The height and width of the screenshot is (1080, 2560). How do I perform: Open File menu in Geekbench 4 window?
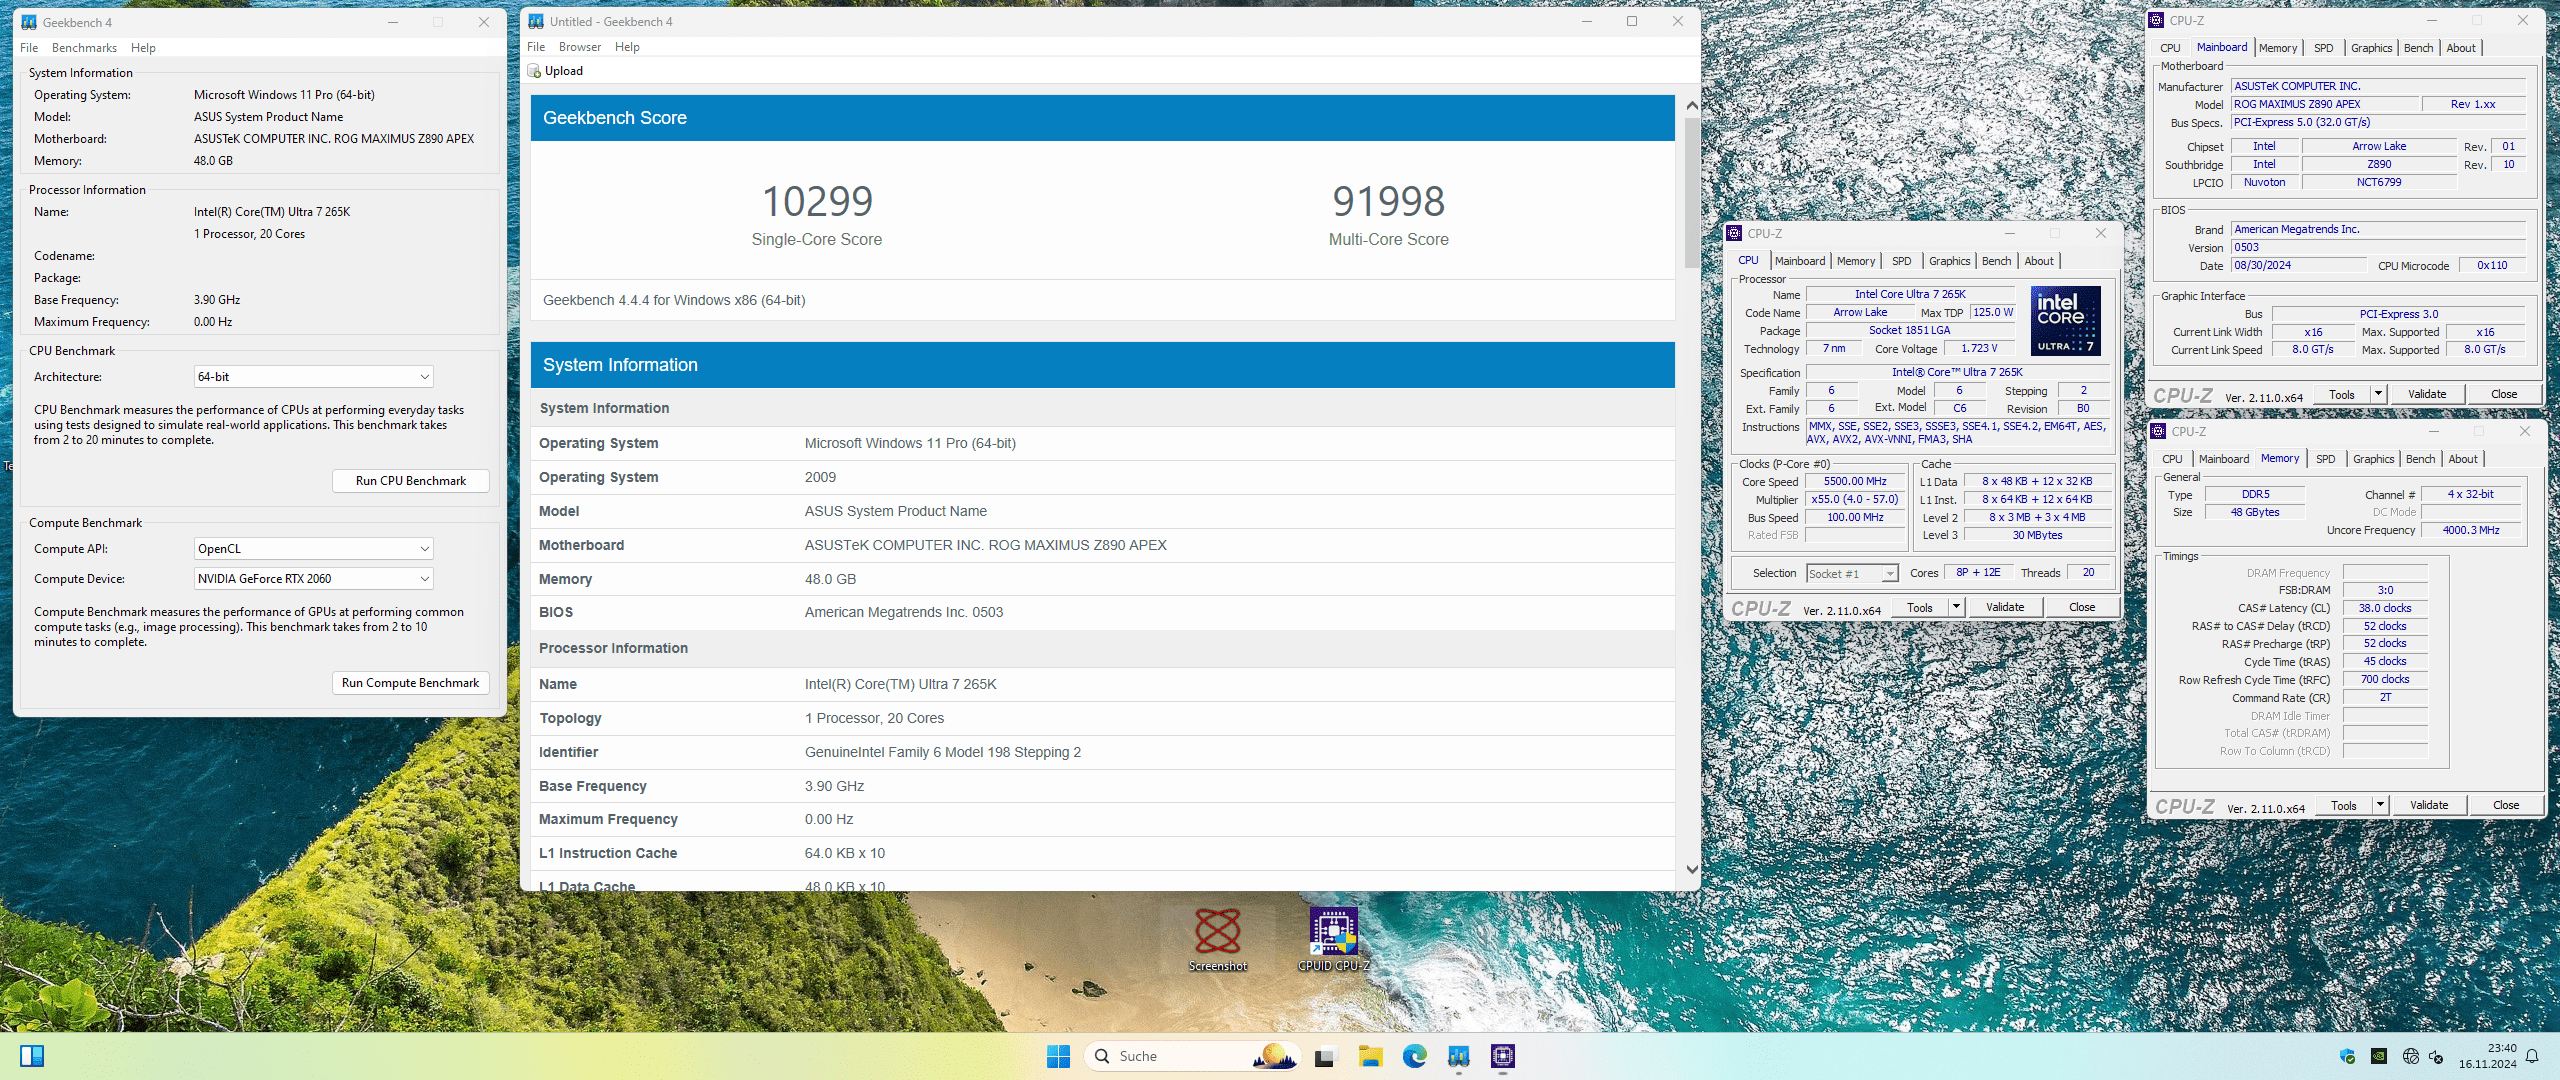click(29, 48)
